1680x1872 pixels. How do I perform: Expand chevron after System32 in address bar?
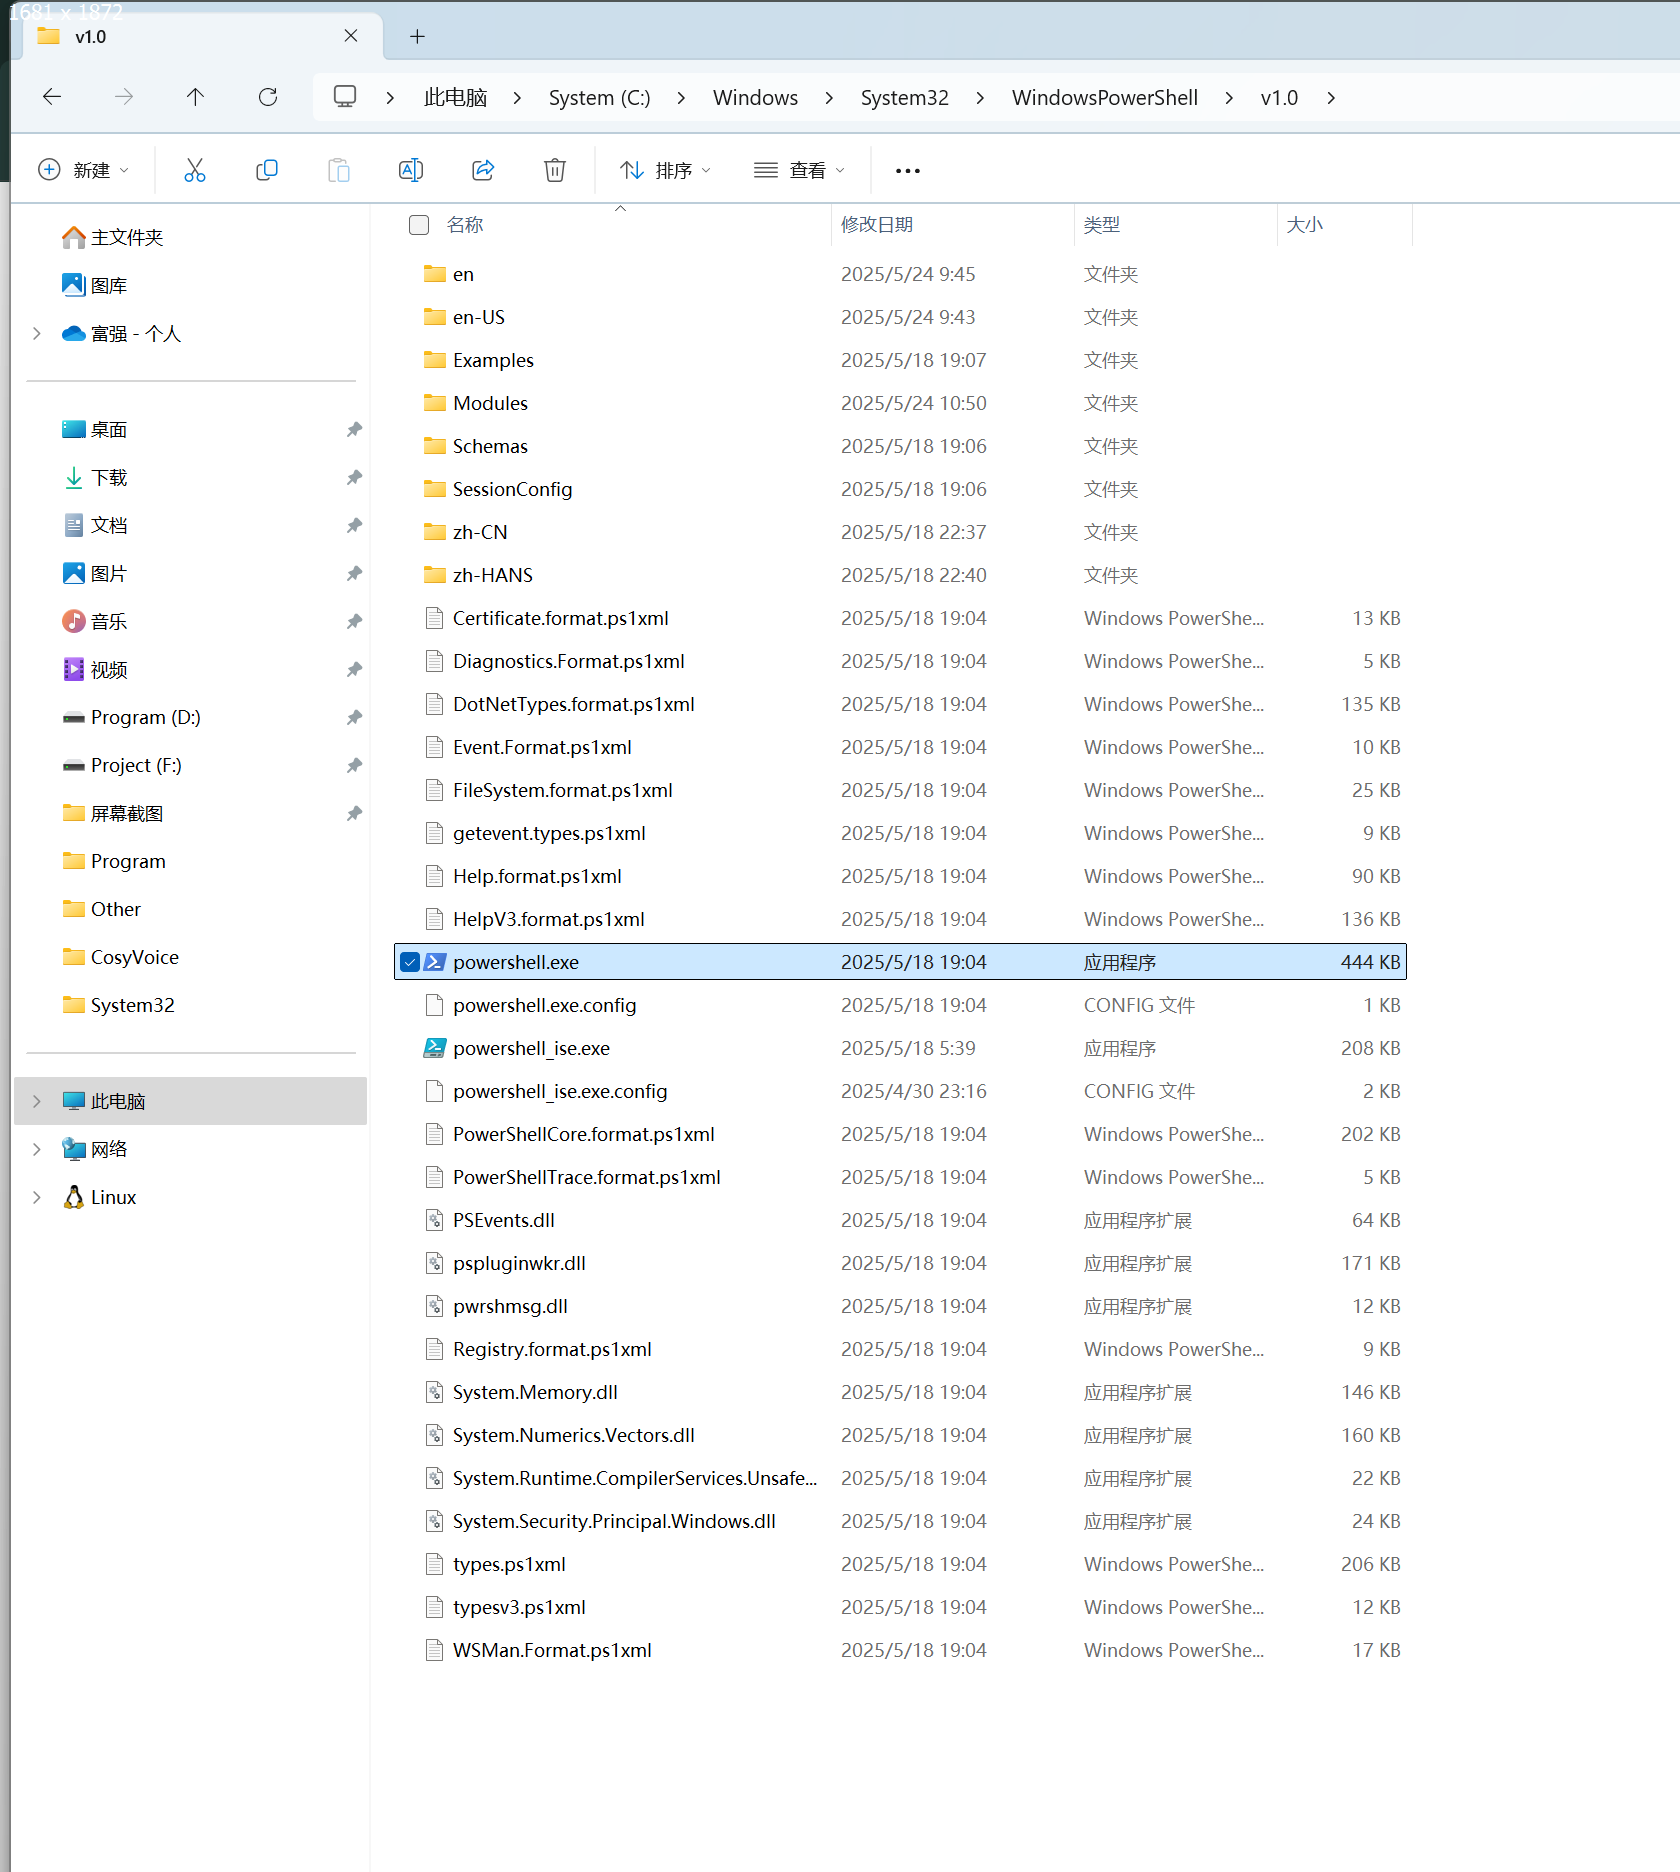point(980,97)
